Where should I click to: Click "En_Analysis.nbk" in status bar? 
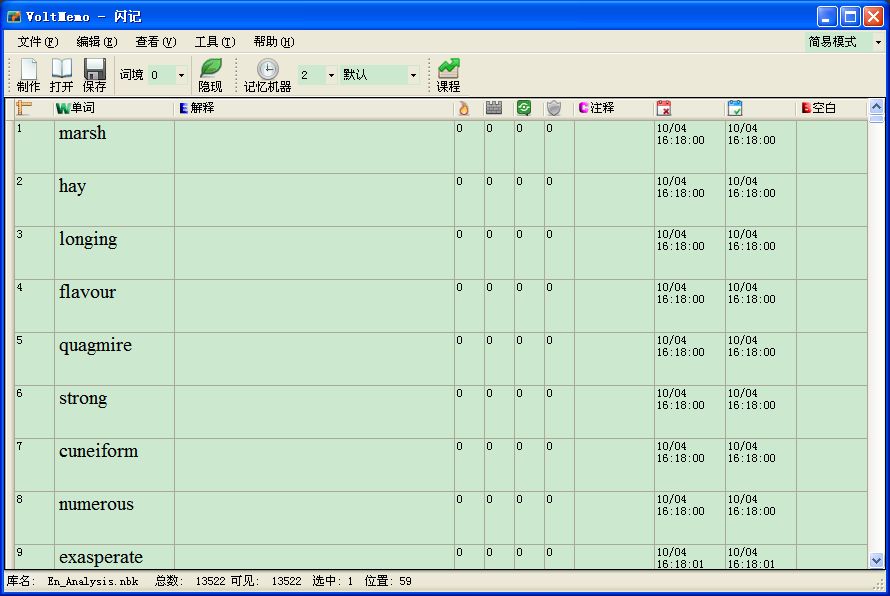[x=93, y=581]
